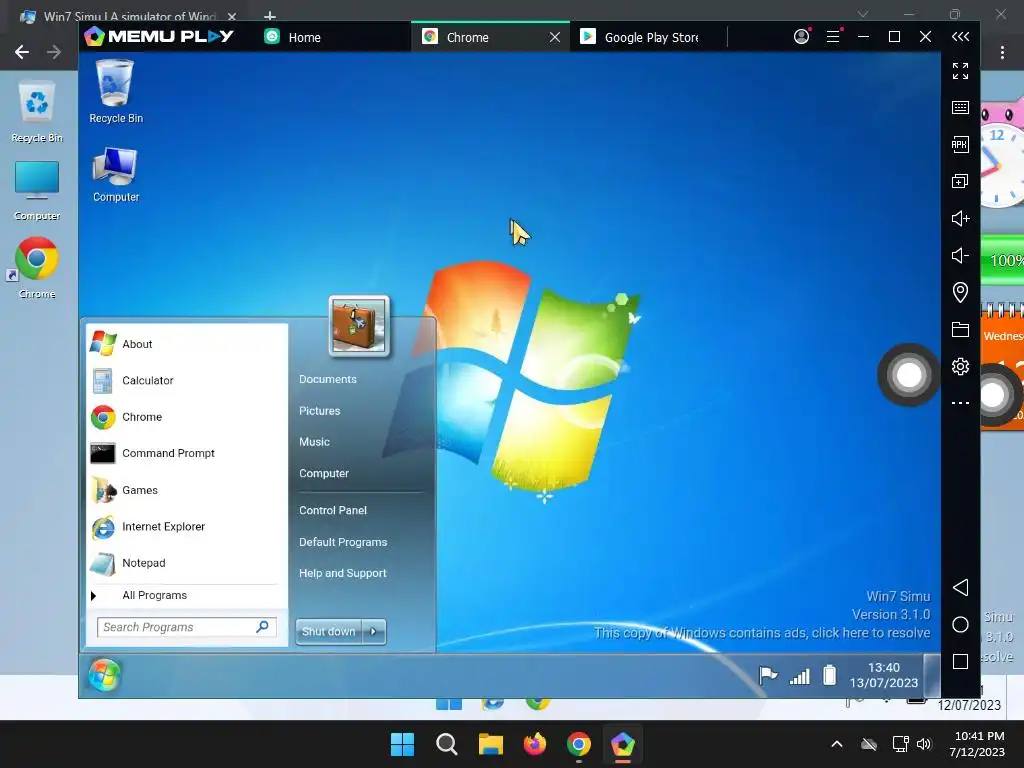Expand All Programs in the Start menu

coord(187,596)
